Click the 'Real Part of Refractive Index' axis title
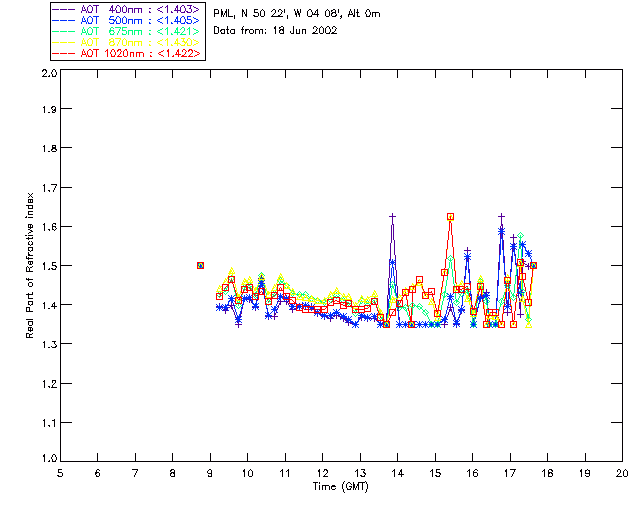The width and height of the screenshot is (640, 512). pos(30,265)
